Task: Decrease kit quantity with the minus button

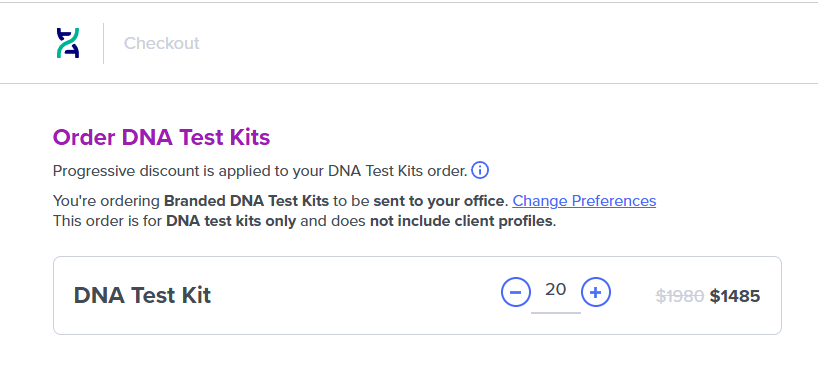Action: pyautogui.click(x=516, y=292)
